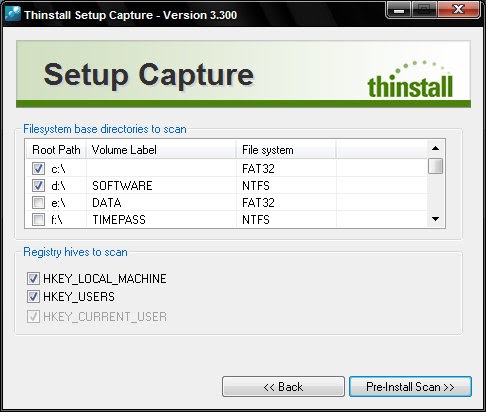This screenshot has width=486, height=412.
Task: Start the Pre-Install Scan >> button
Action: click(x=410, y=387)
